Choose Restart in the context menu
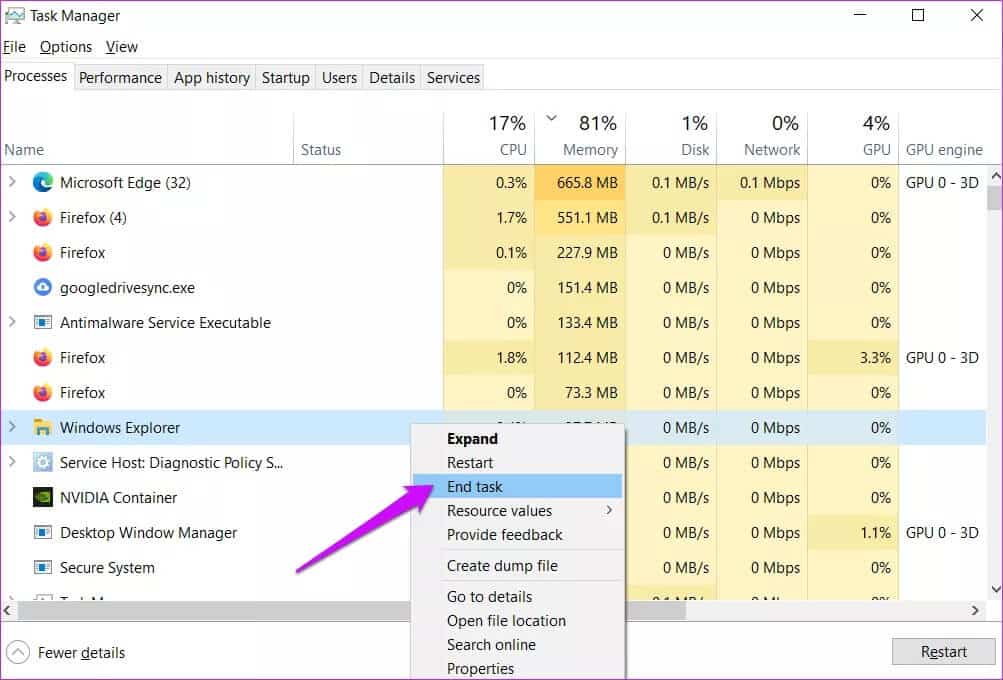Image resolution: width=1003 pixels, height=680 pixels. [517, 463]
